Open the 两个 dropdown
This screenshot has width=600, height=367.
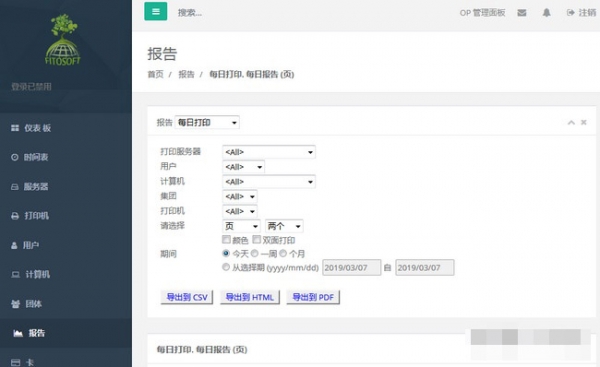point(284,226)
